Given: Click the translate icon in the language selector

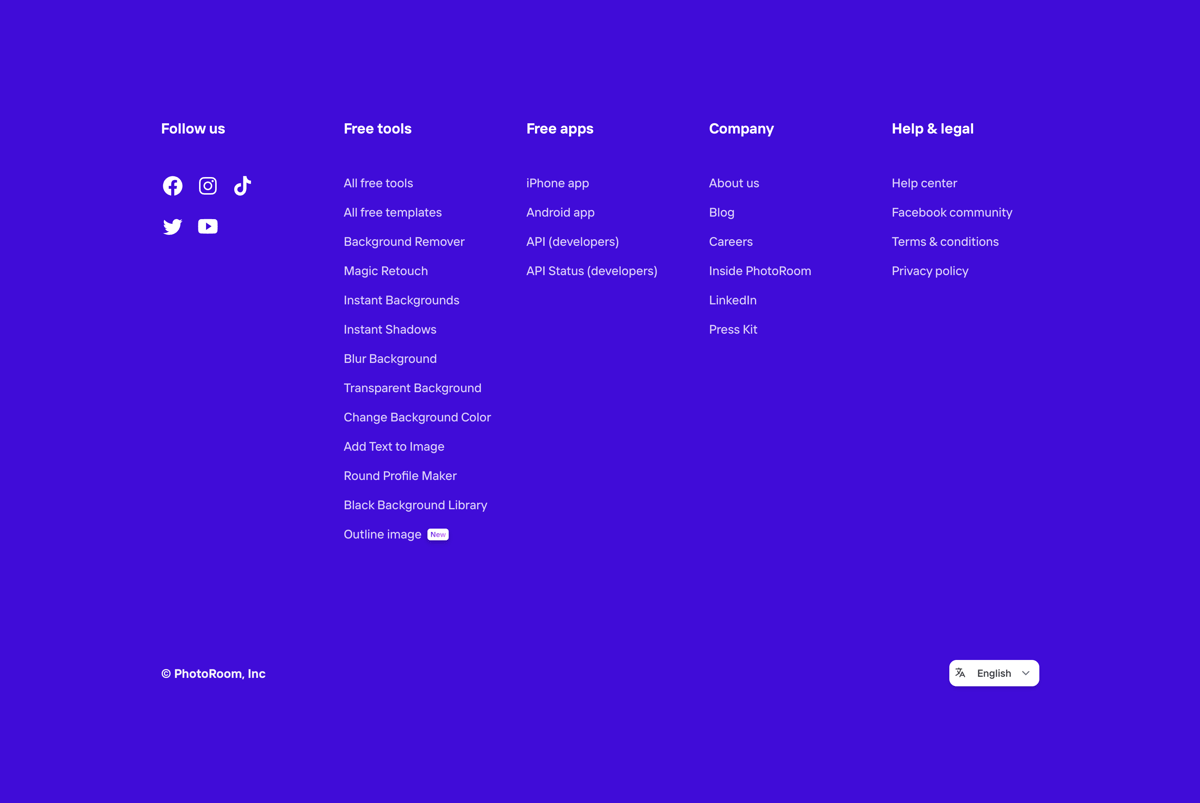Looking at the screenshot, I should (961, 672).
